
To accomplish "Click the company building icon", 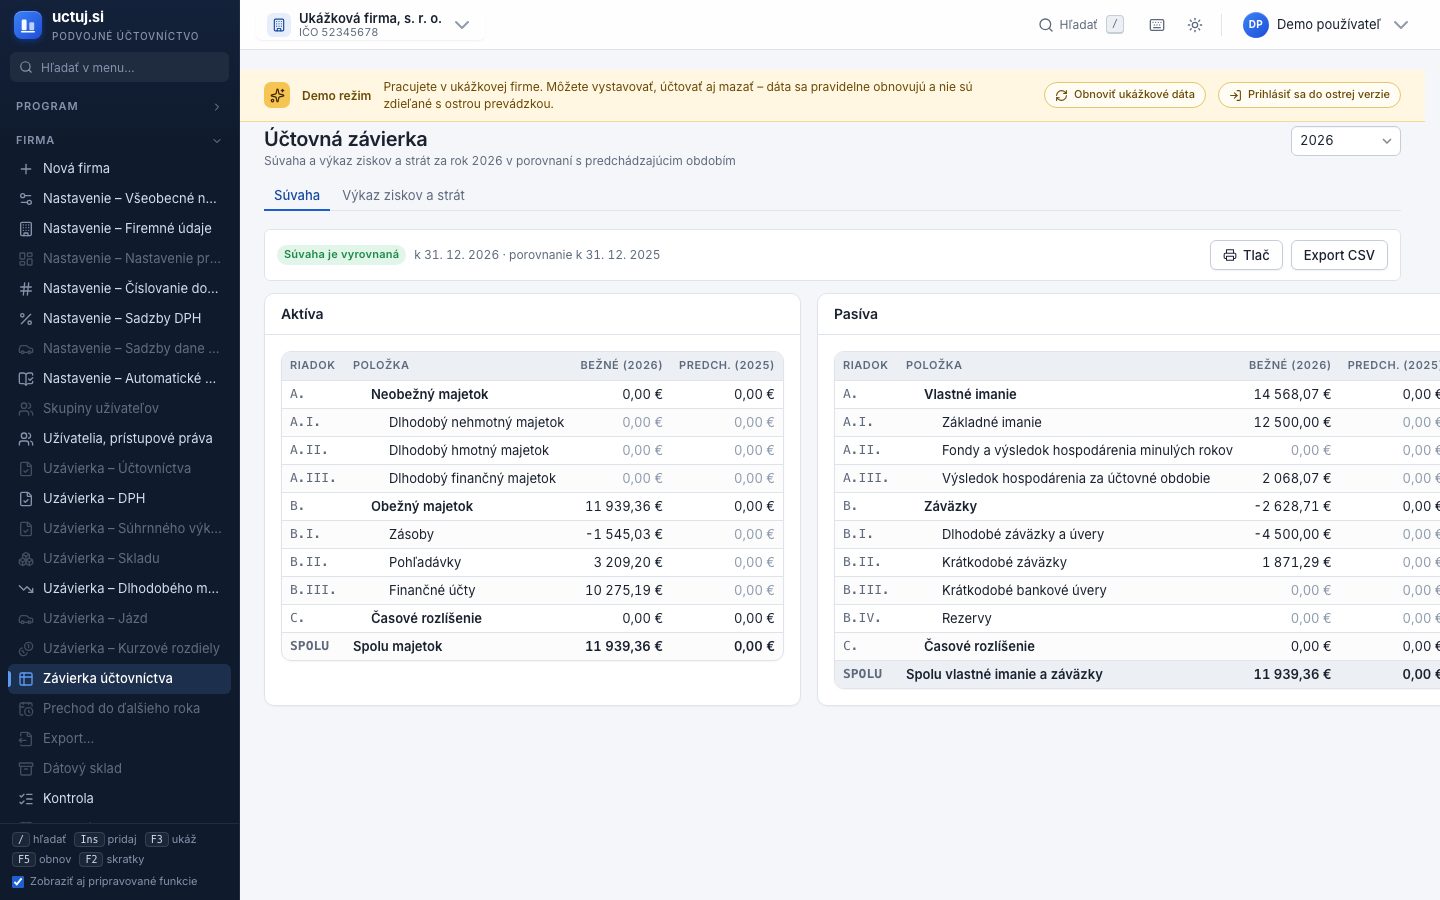I will [279, 25].
